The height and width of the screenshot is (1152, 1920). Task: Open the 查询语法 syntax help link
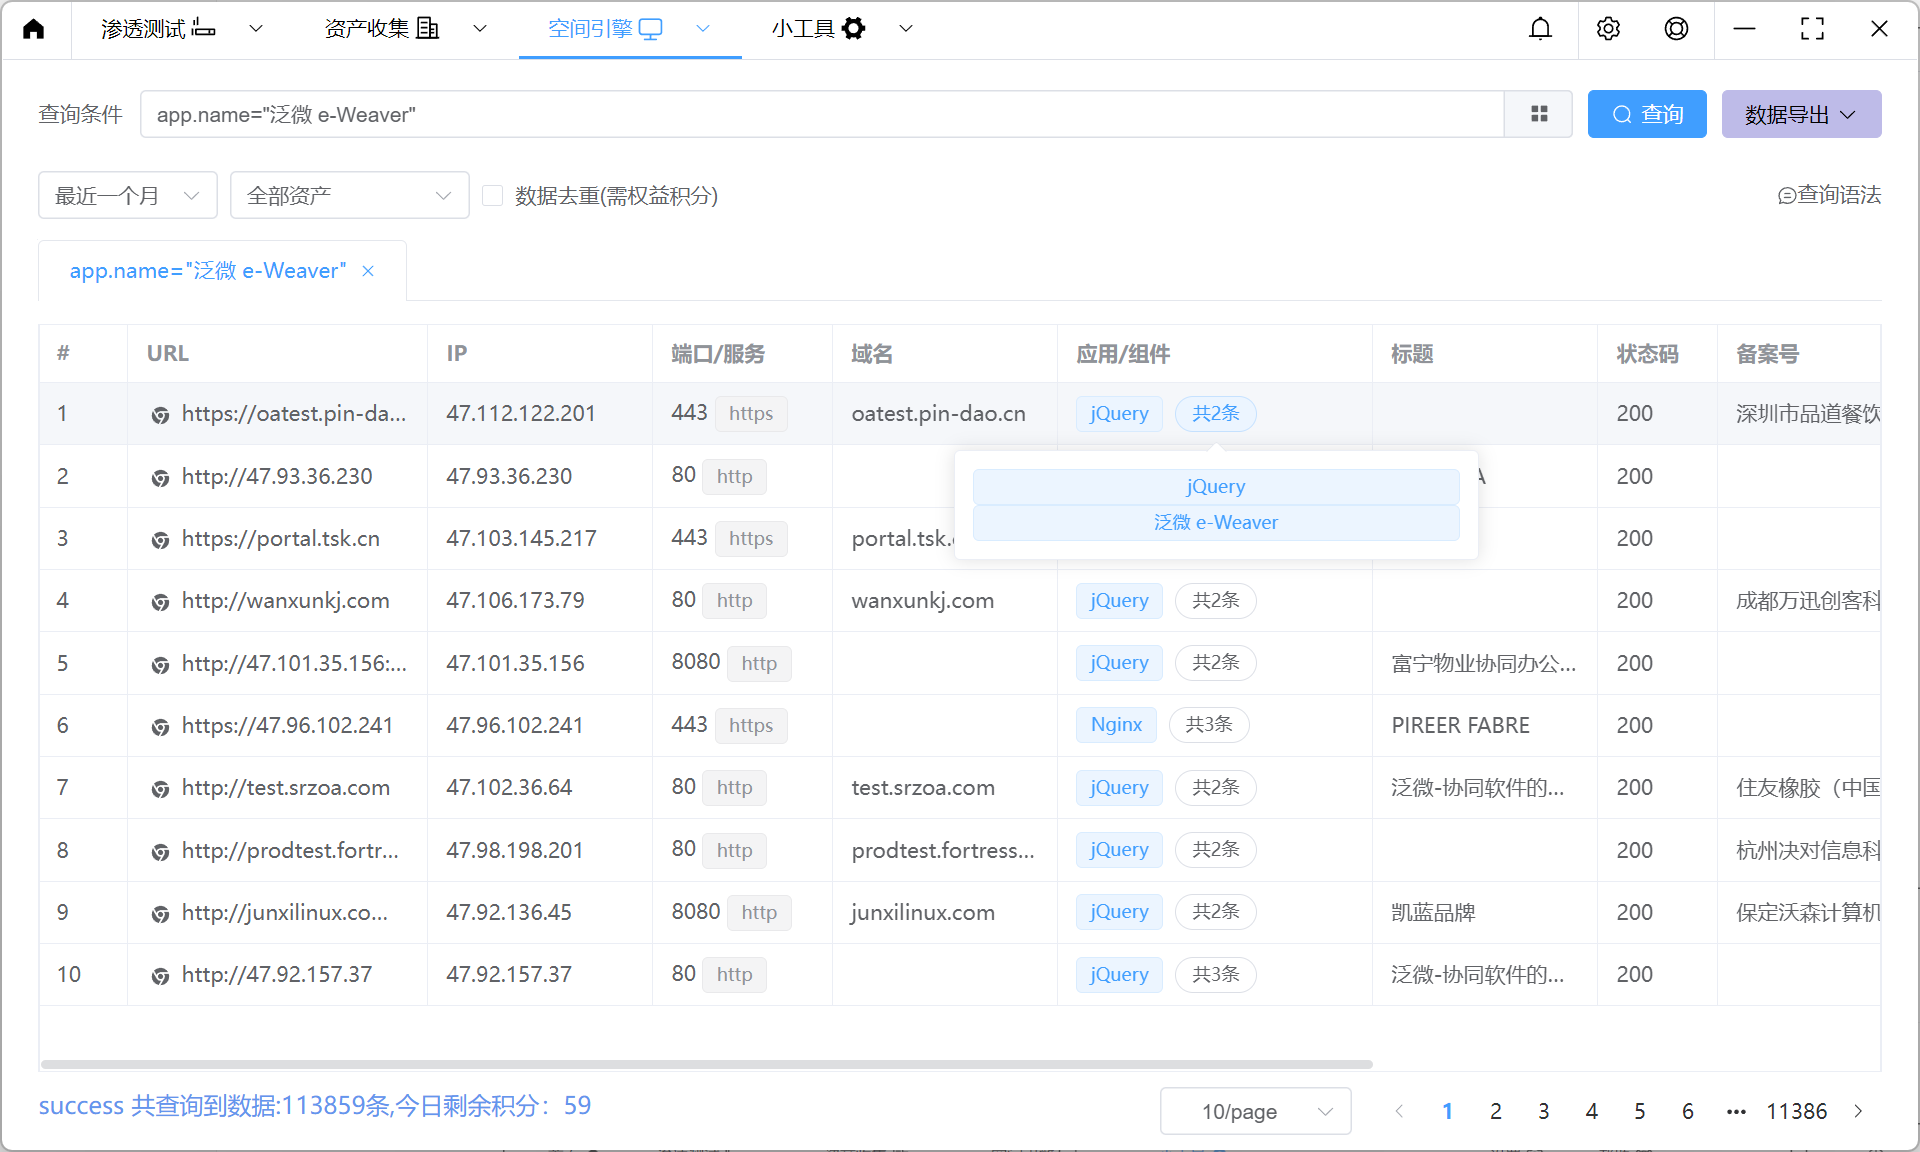tap(1829, 195)
